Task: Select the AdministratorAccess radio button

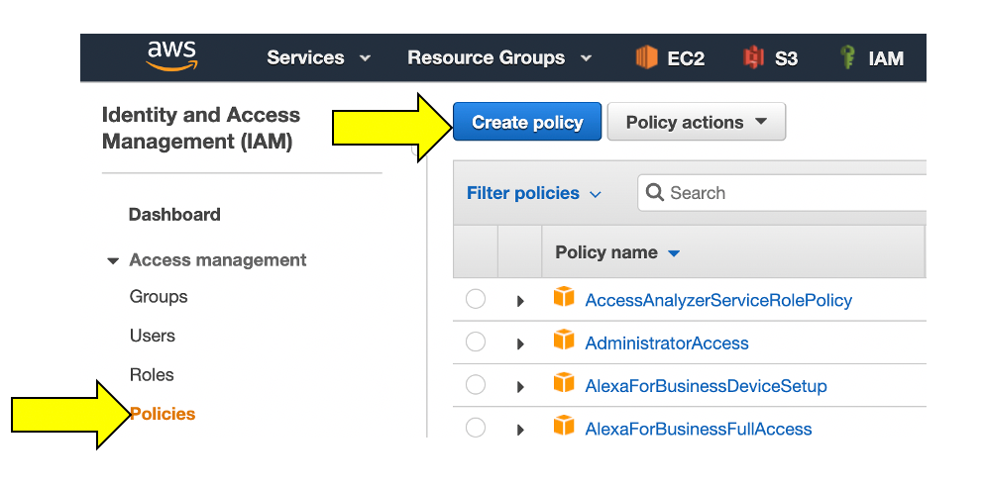Action: [476, 342]
